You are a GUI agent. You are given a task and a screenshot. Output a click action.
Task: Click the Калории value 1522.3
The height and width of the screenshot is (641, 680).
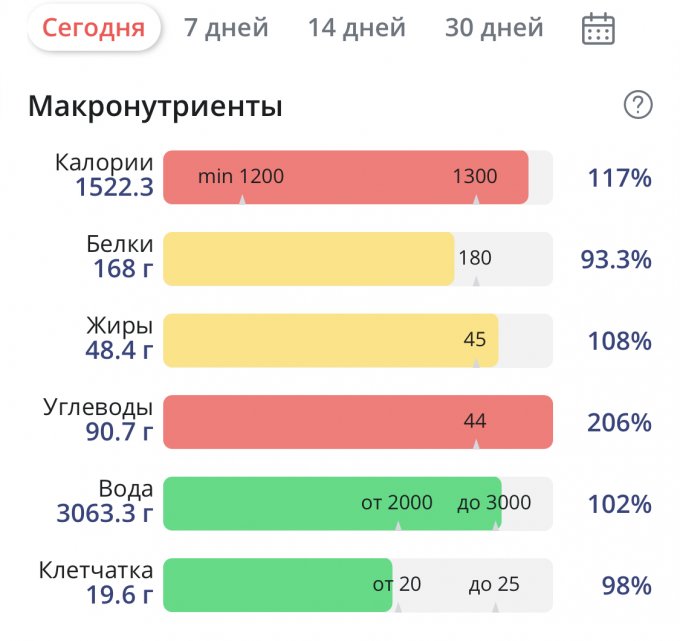point(114,186)
